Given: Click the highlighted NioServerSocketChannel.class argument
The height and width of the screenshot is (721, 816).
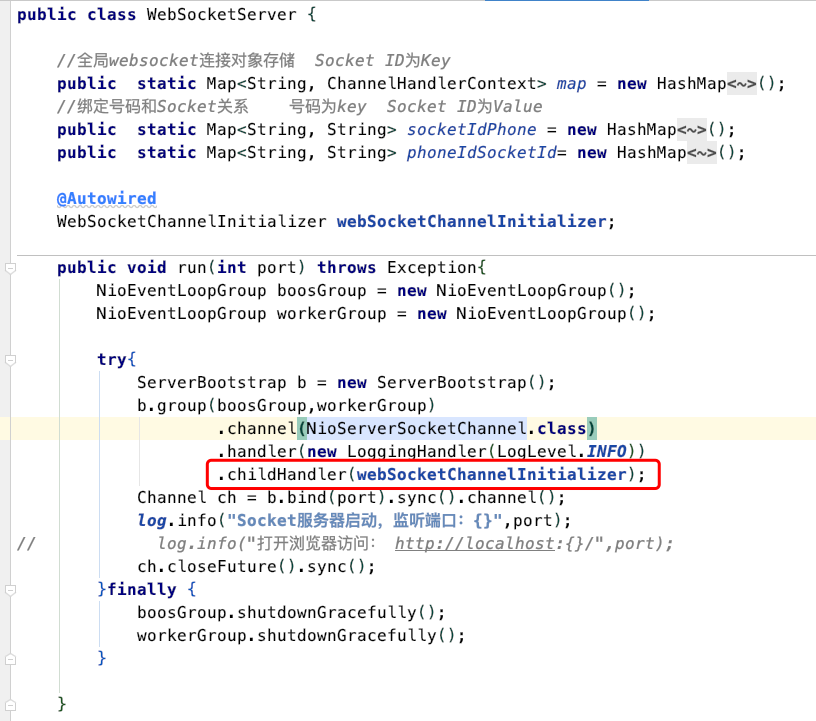Looking at the screenshot, I should 448,428.
